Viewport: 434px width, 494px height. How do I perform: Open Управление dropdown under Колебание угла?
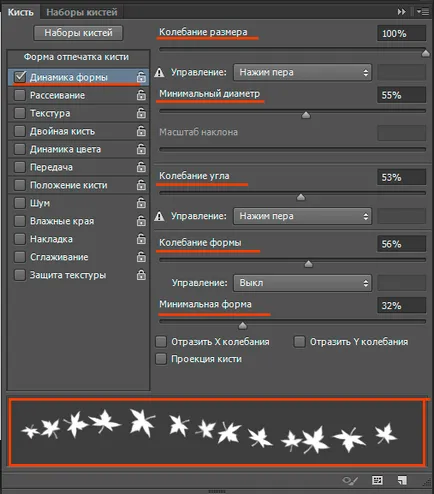[302, 216]
